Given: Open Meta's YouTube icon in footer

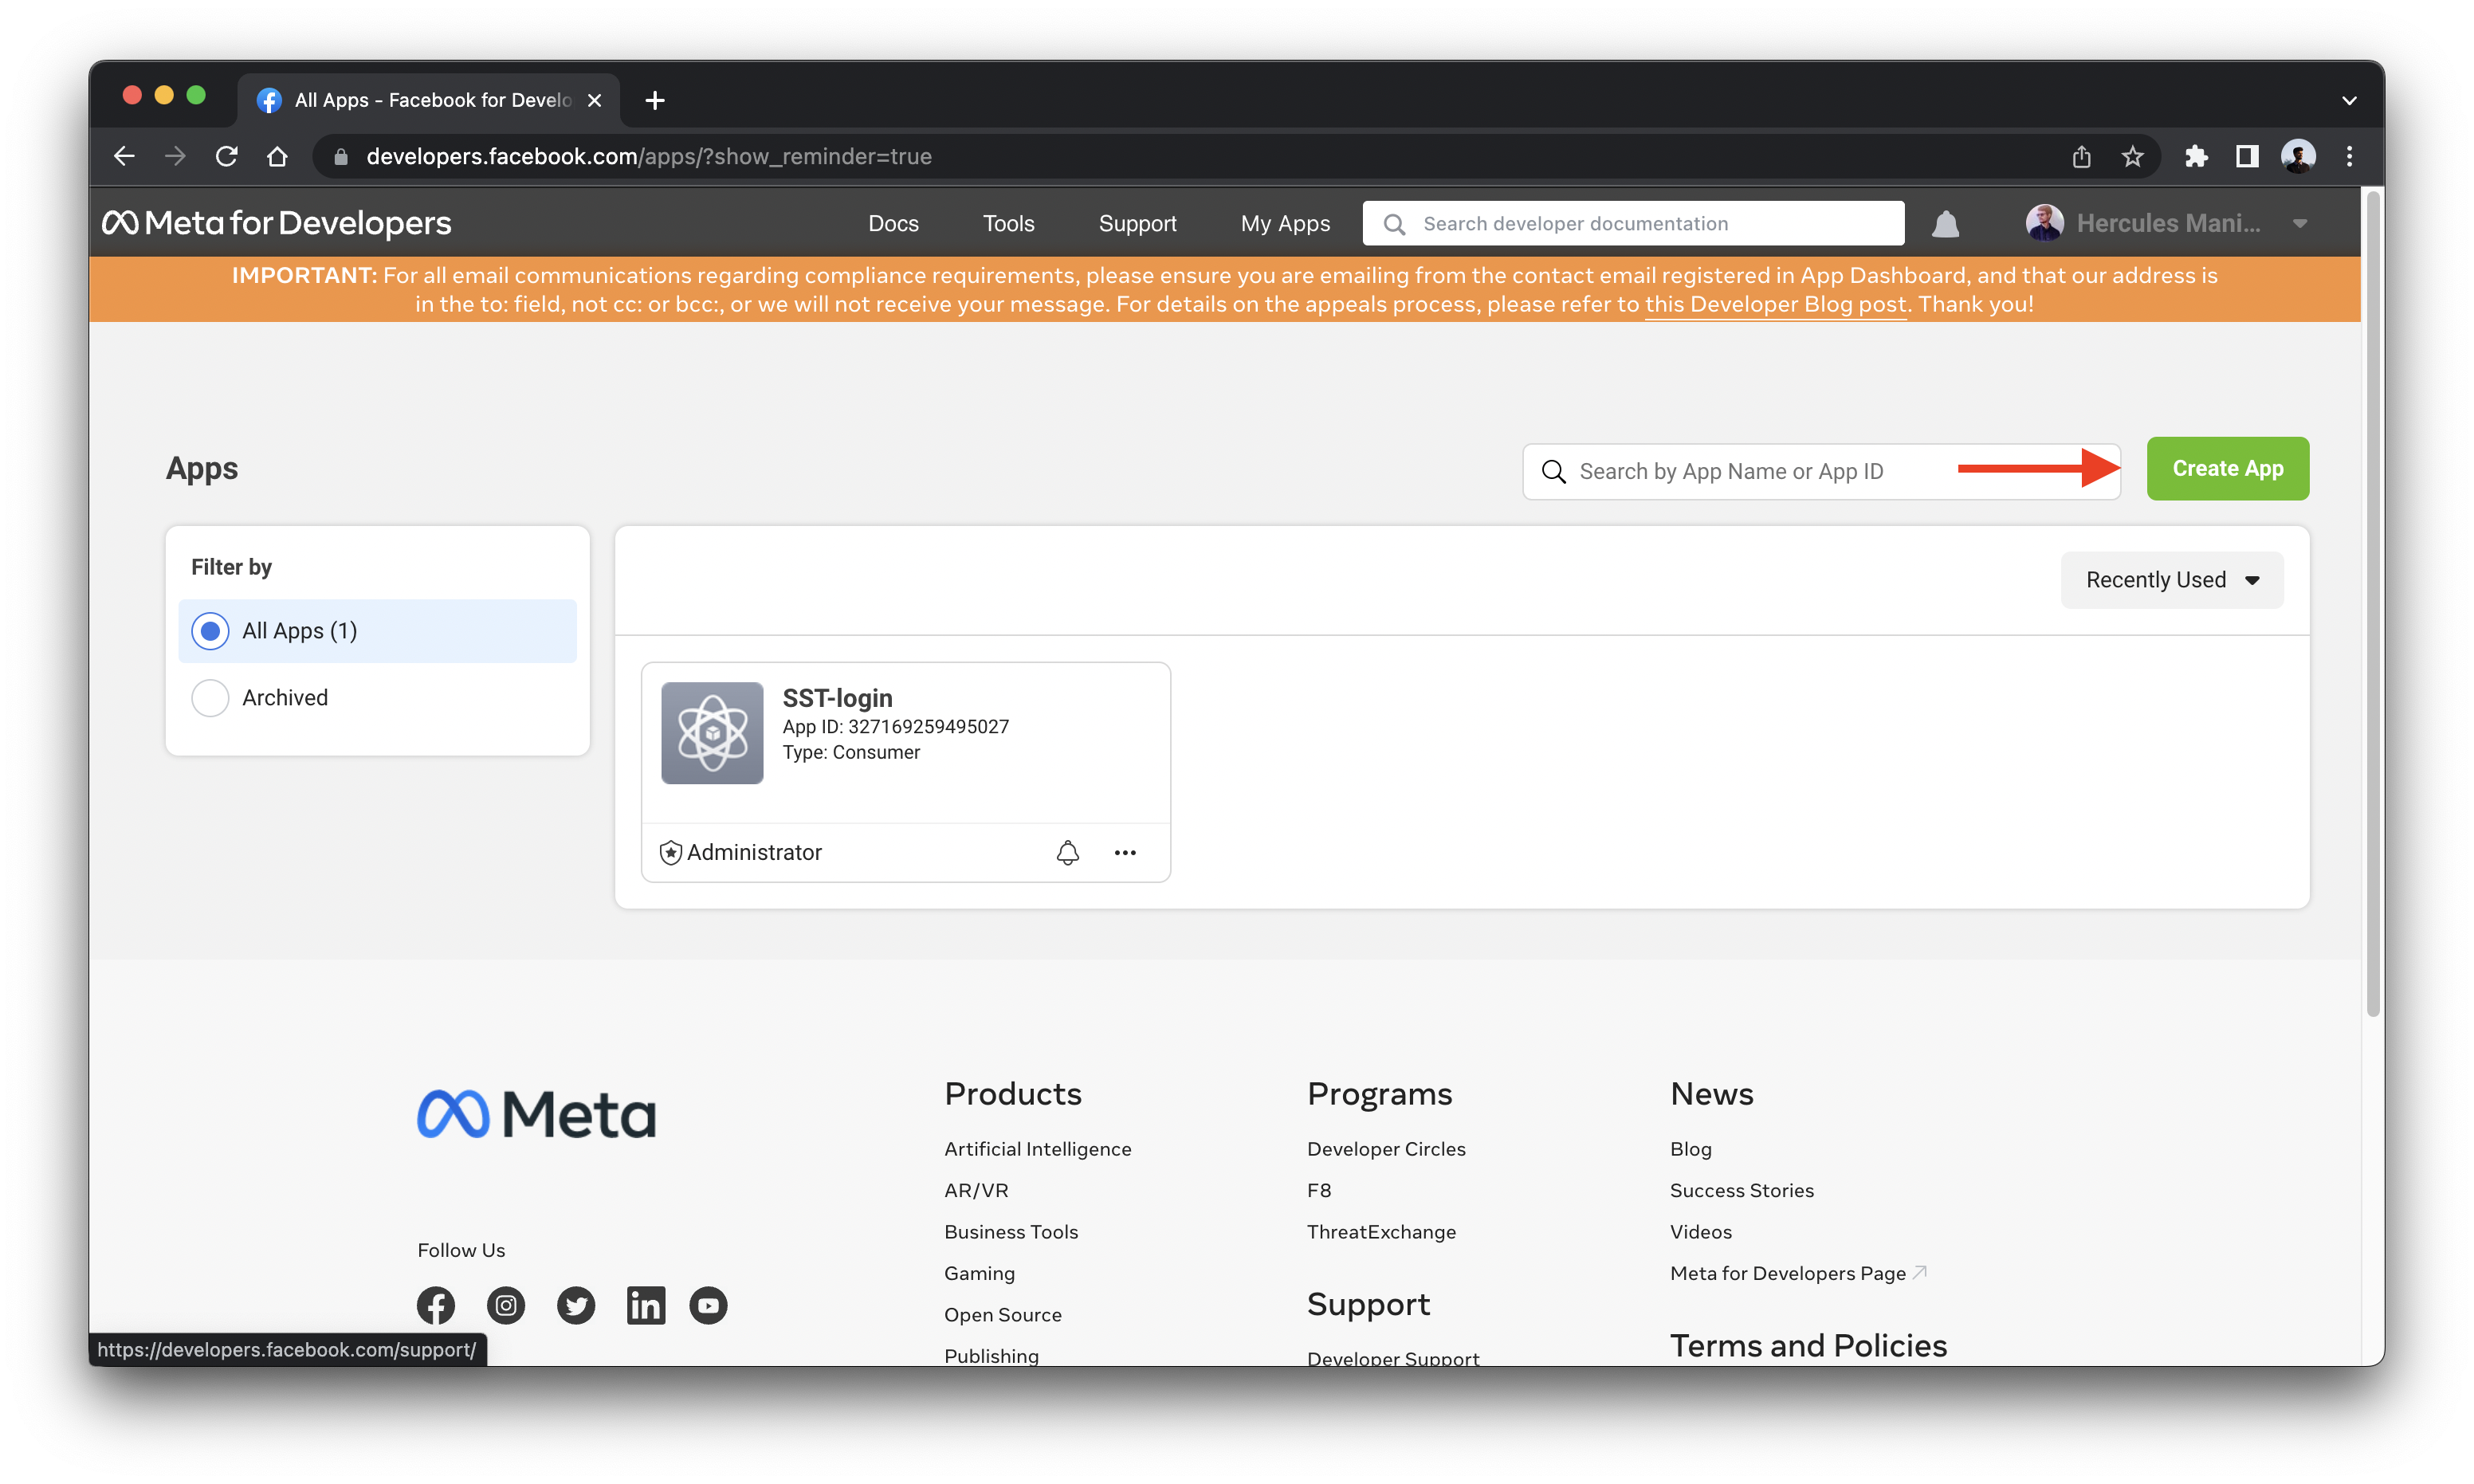Looking at the screenshot, I should [x=708, y=1305].
